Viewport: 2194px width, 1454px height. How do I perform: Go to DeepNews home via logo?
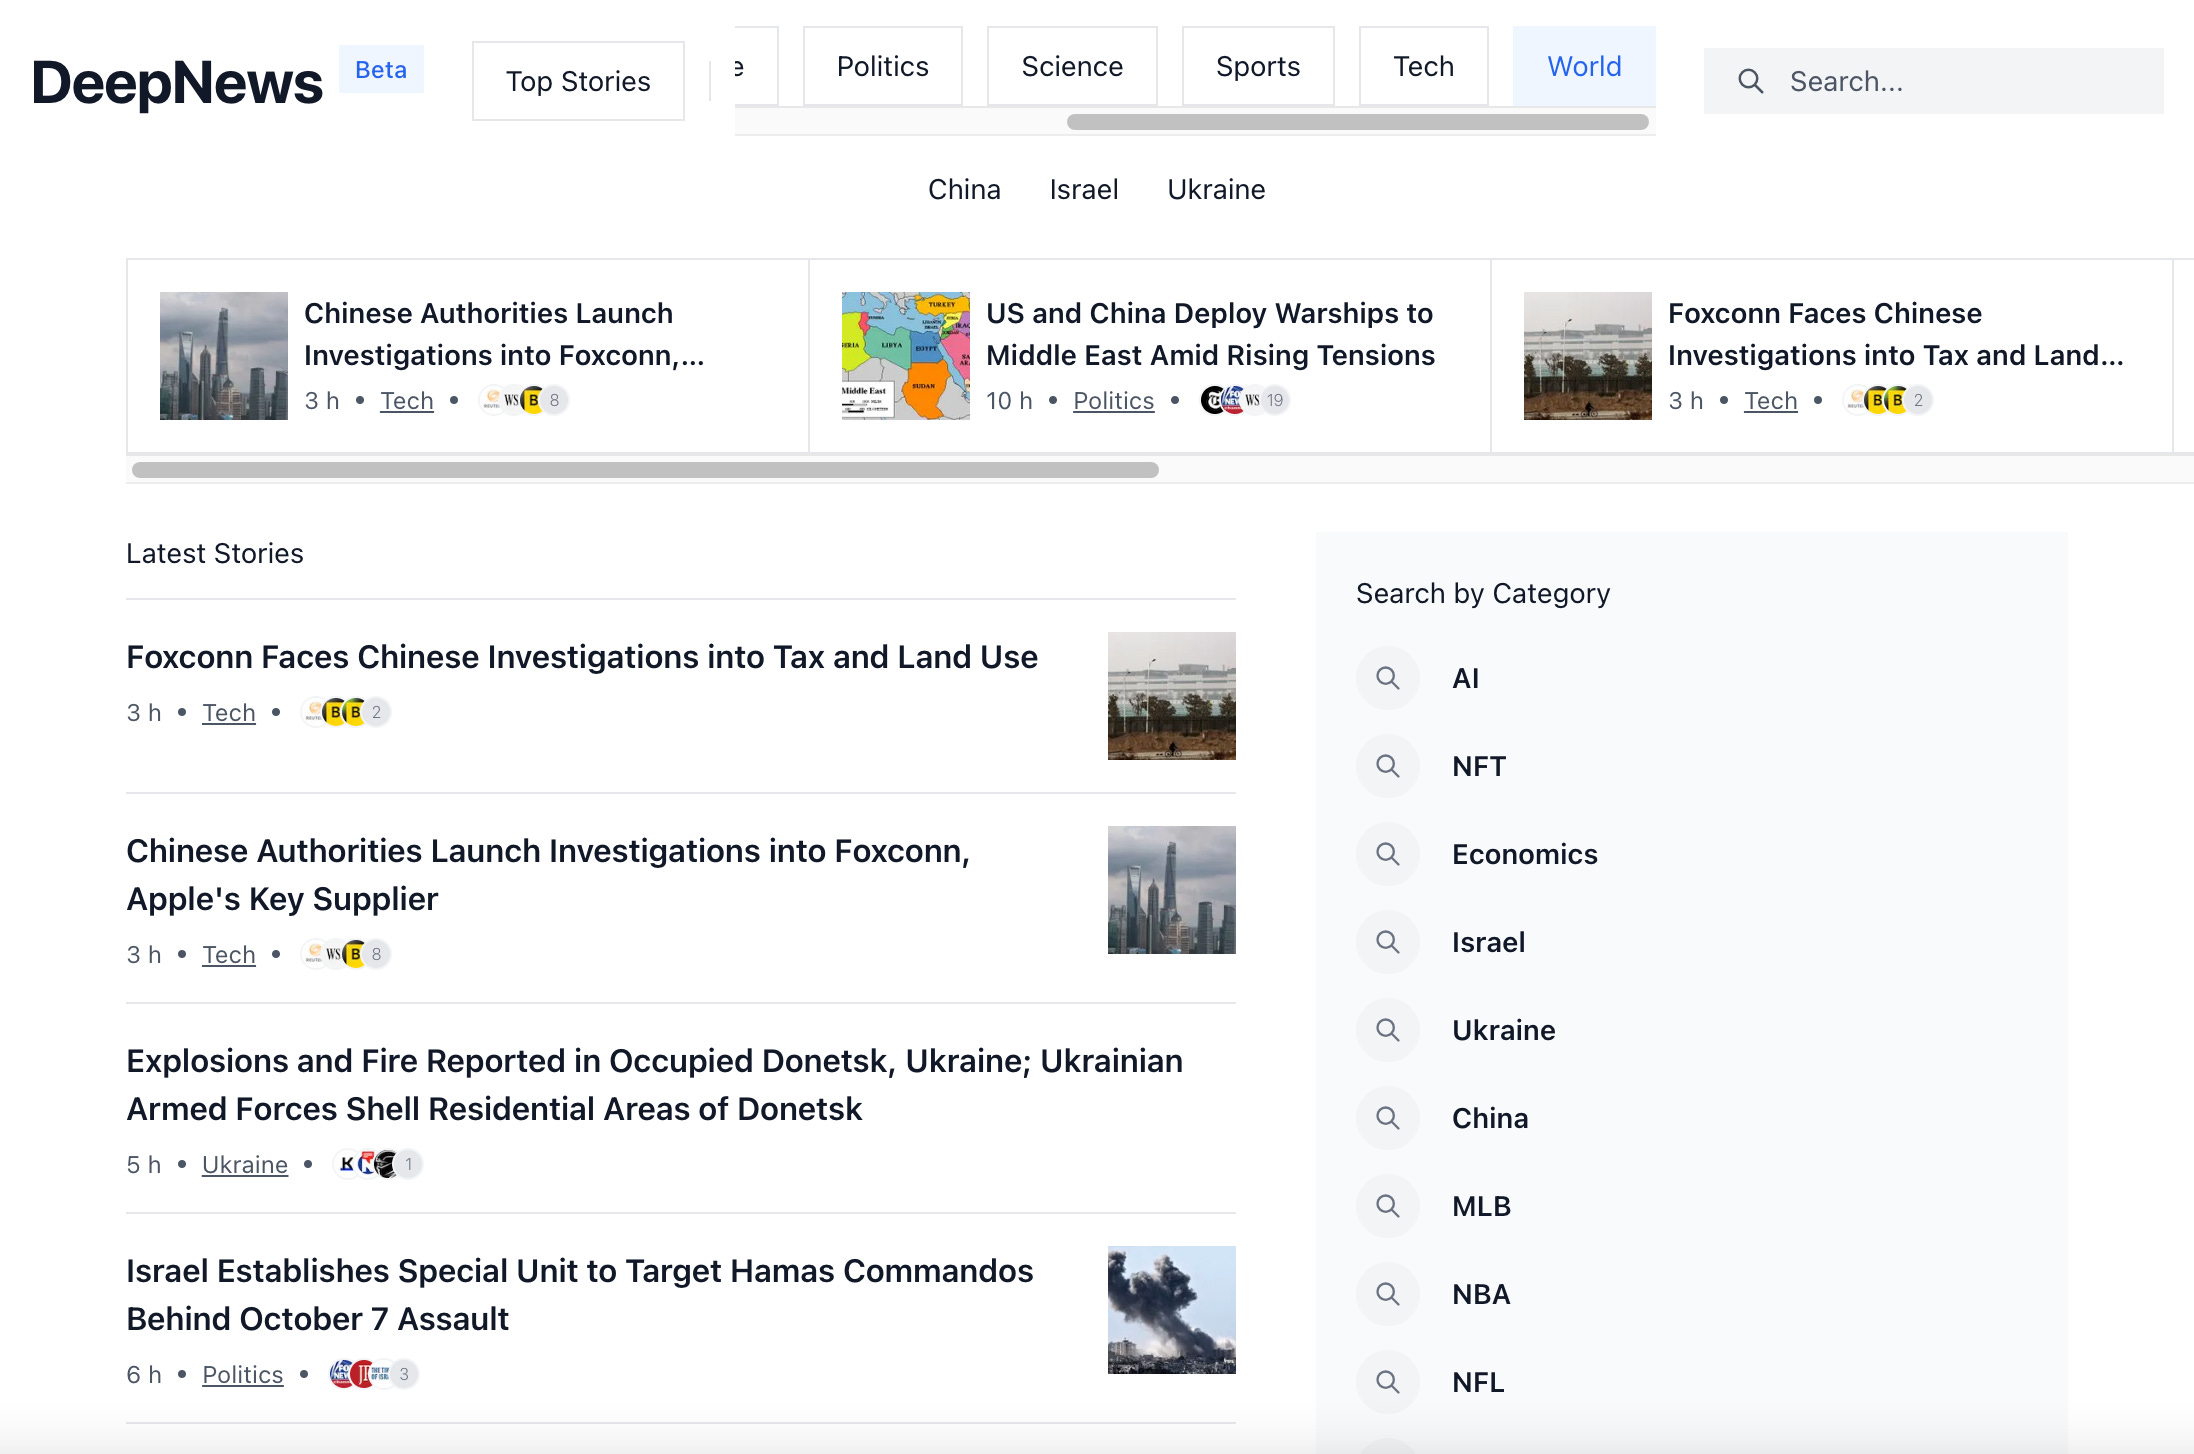[x=177, y=82]
